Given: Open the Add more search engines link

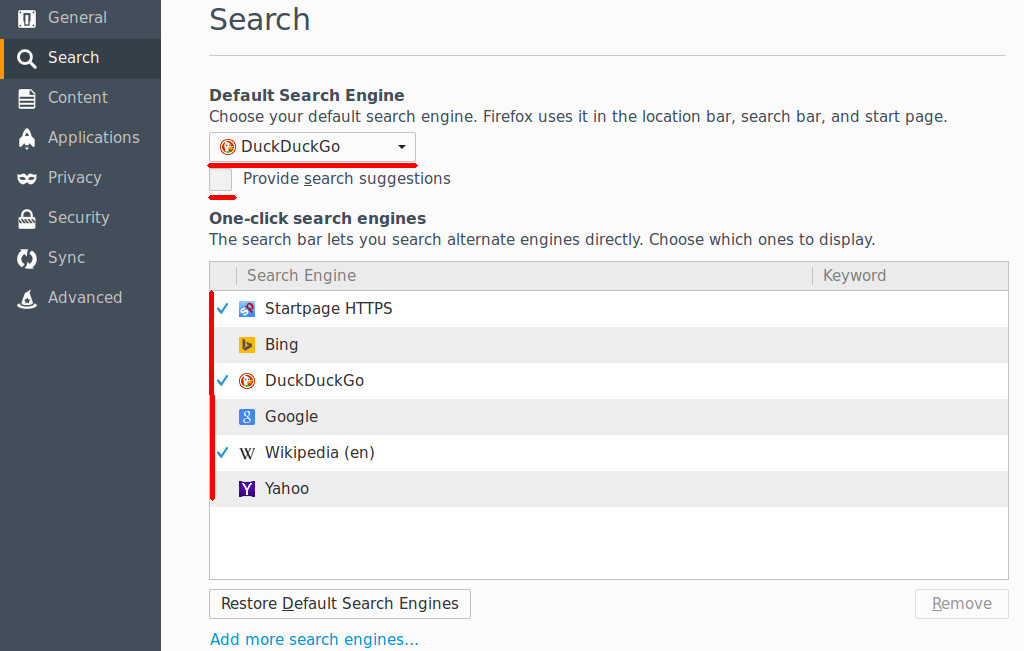Looking at the screenshot, I should coord(314,640).
